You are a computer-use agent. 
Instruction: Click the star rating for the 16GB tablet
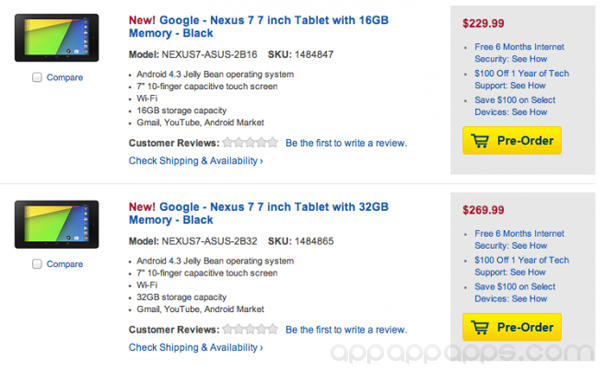coord(250,143)
